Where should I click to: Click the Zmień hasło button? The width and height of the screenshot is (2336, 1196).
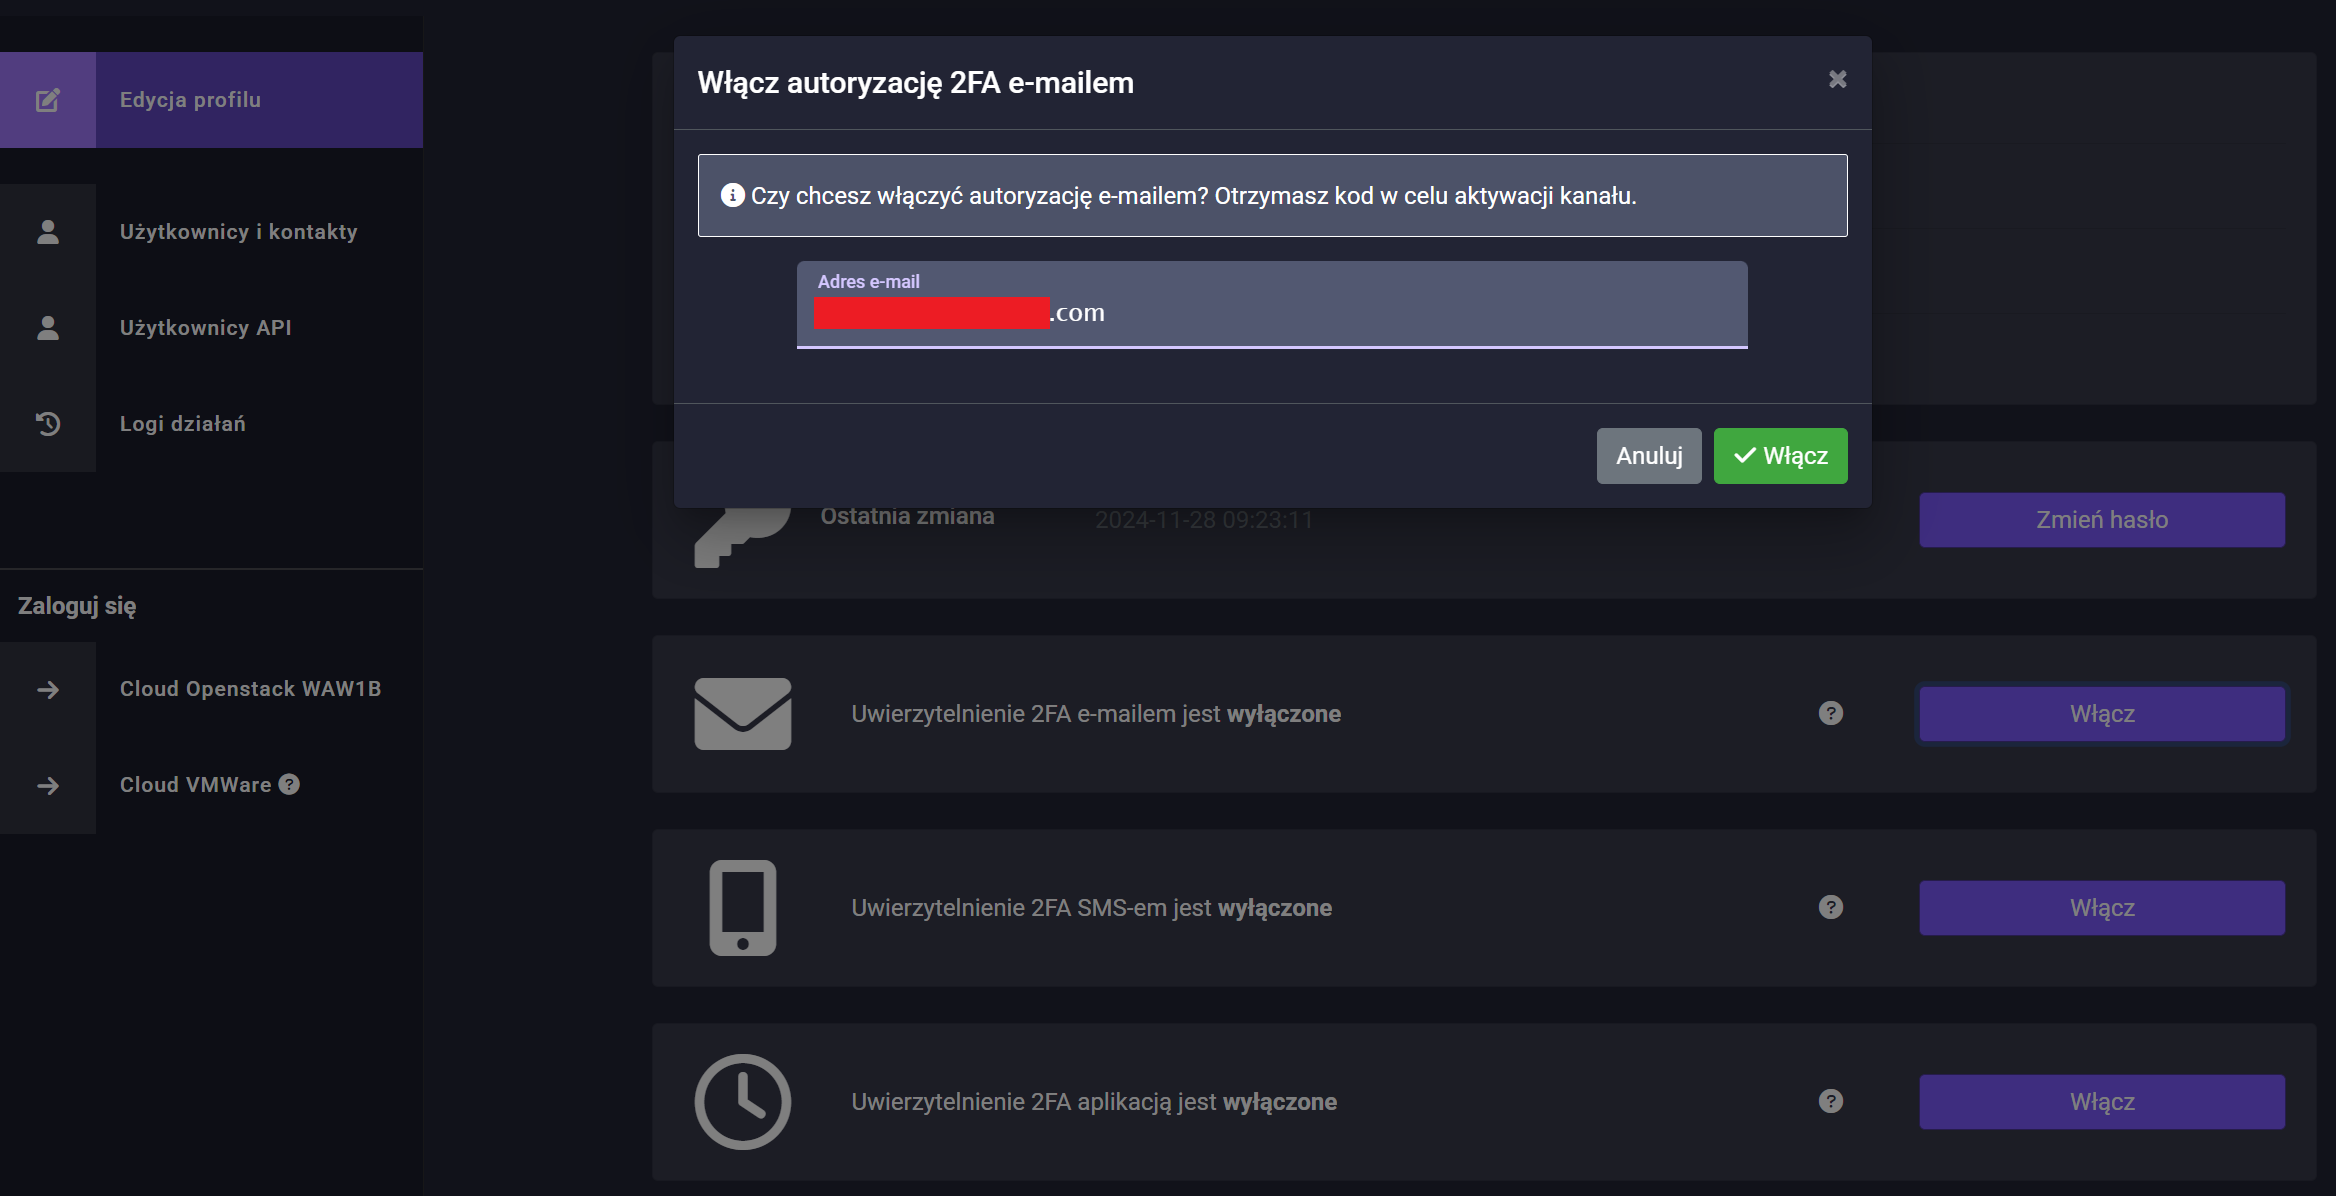click(2101, 520)
